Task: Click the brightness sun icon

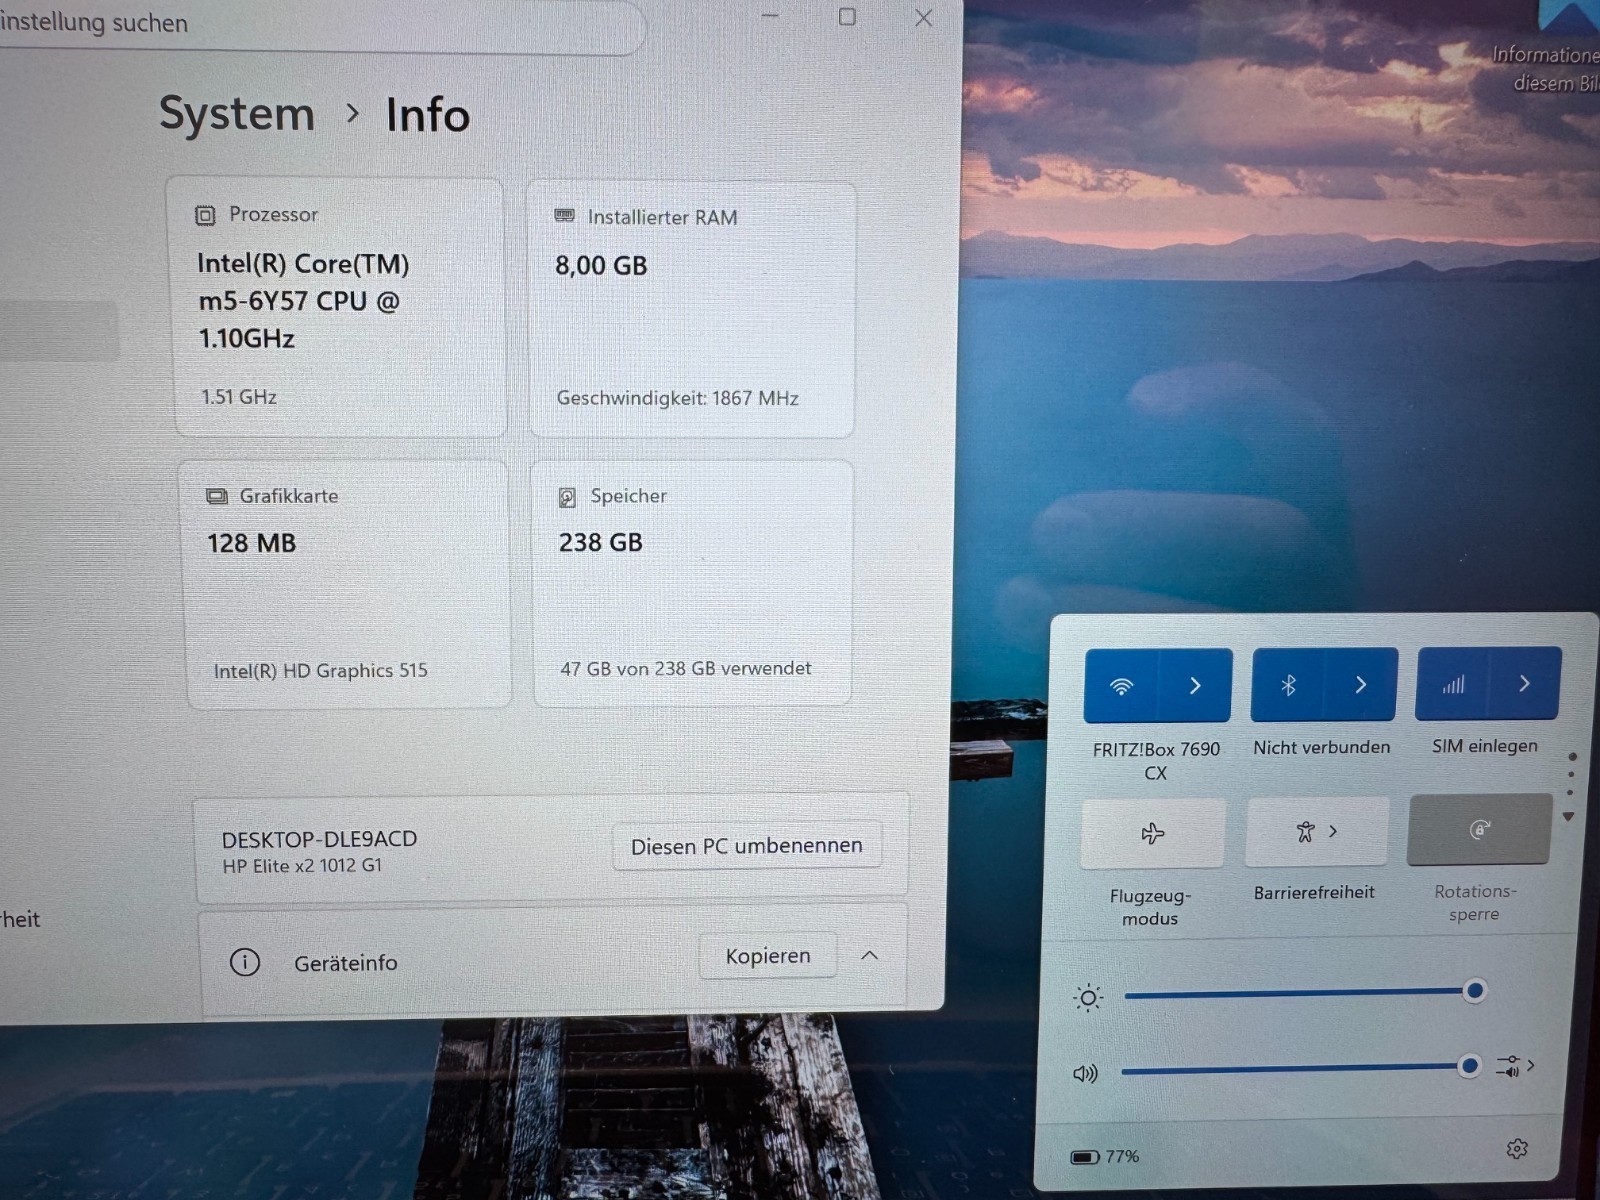Action: [1088, 997]
